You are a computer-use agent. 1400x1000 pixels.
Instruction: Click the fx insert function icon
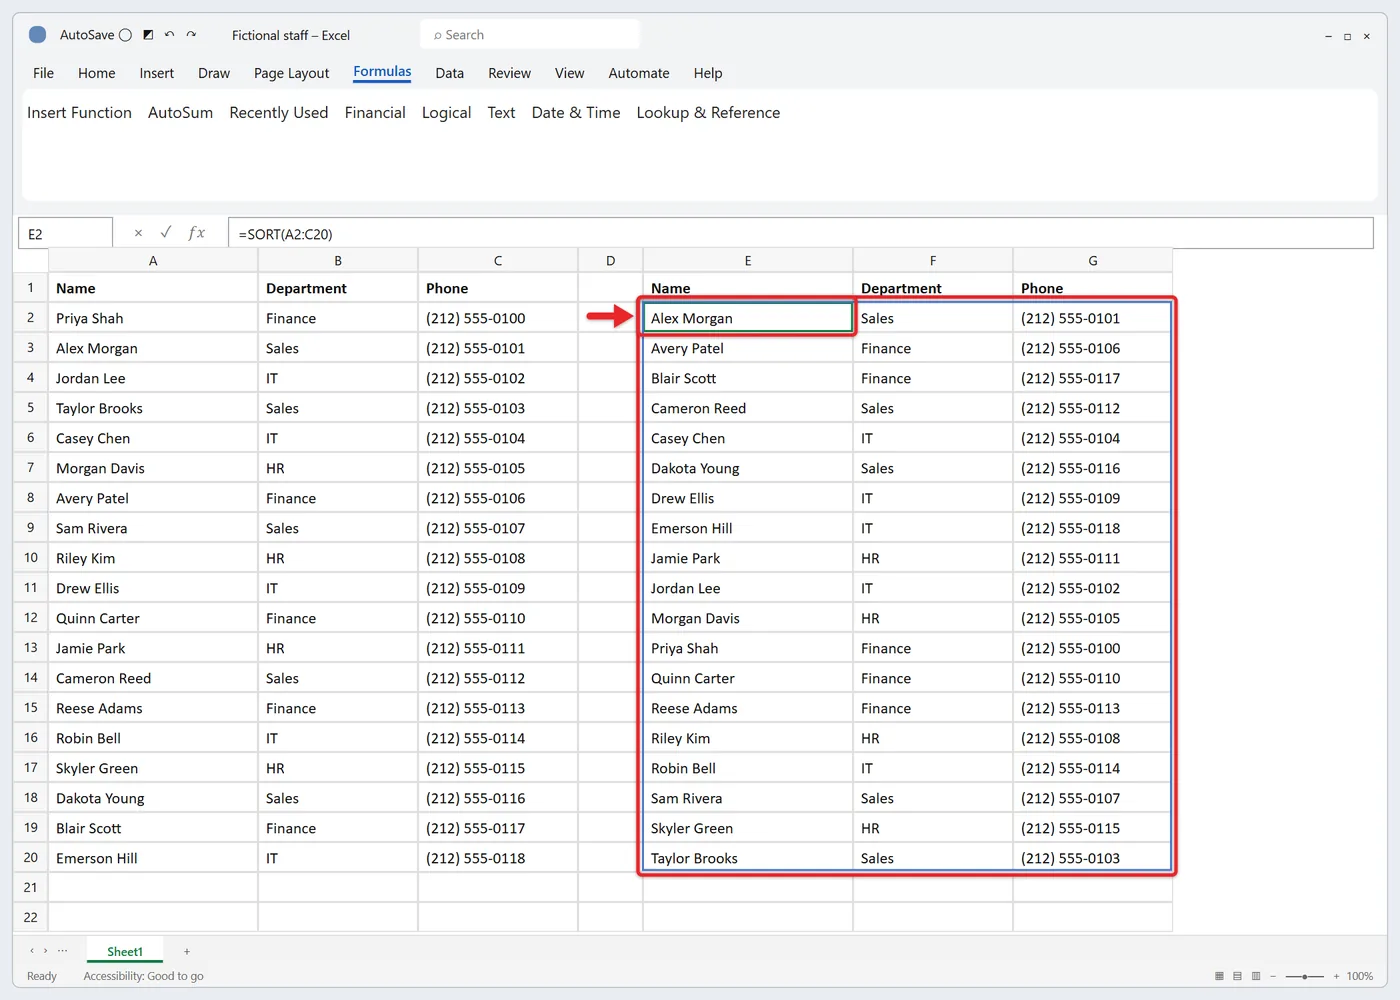tap(197, 233)
